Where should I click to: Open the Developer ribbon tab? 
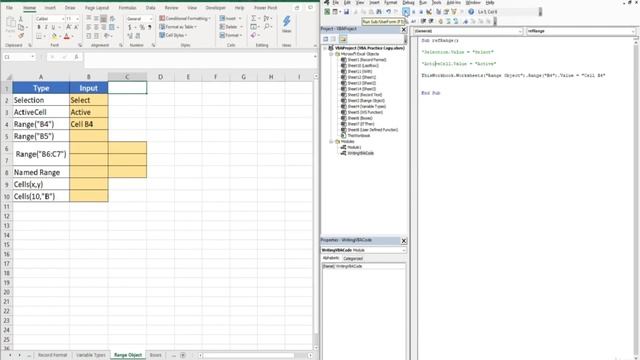click(216, 8)
